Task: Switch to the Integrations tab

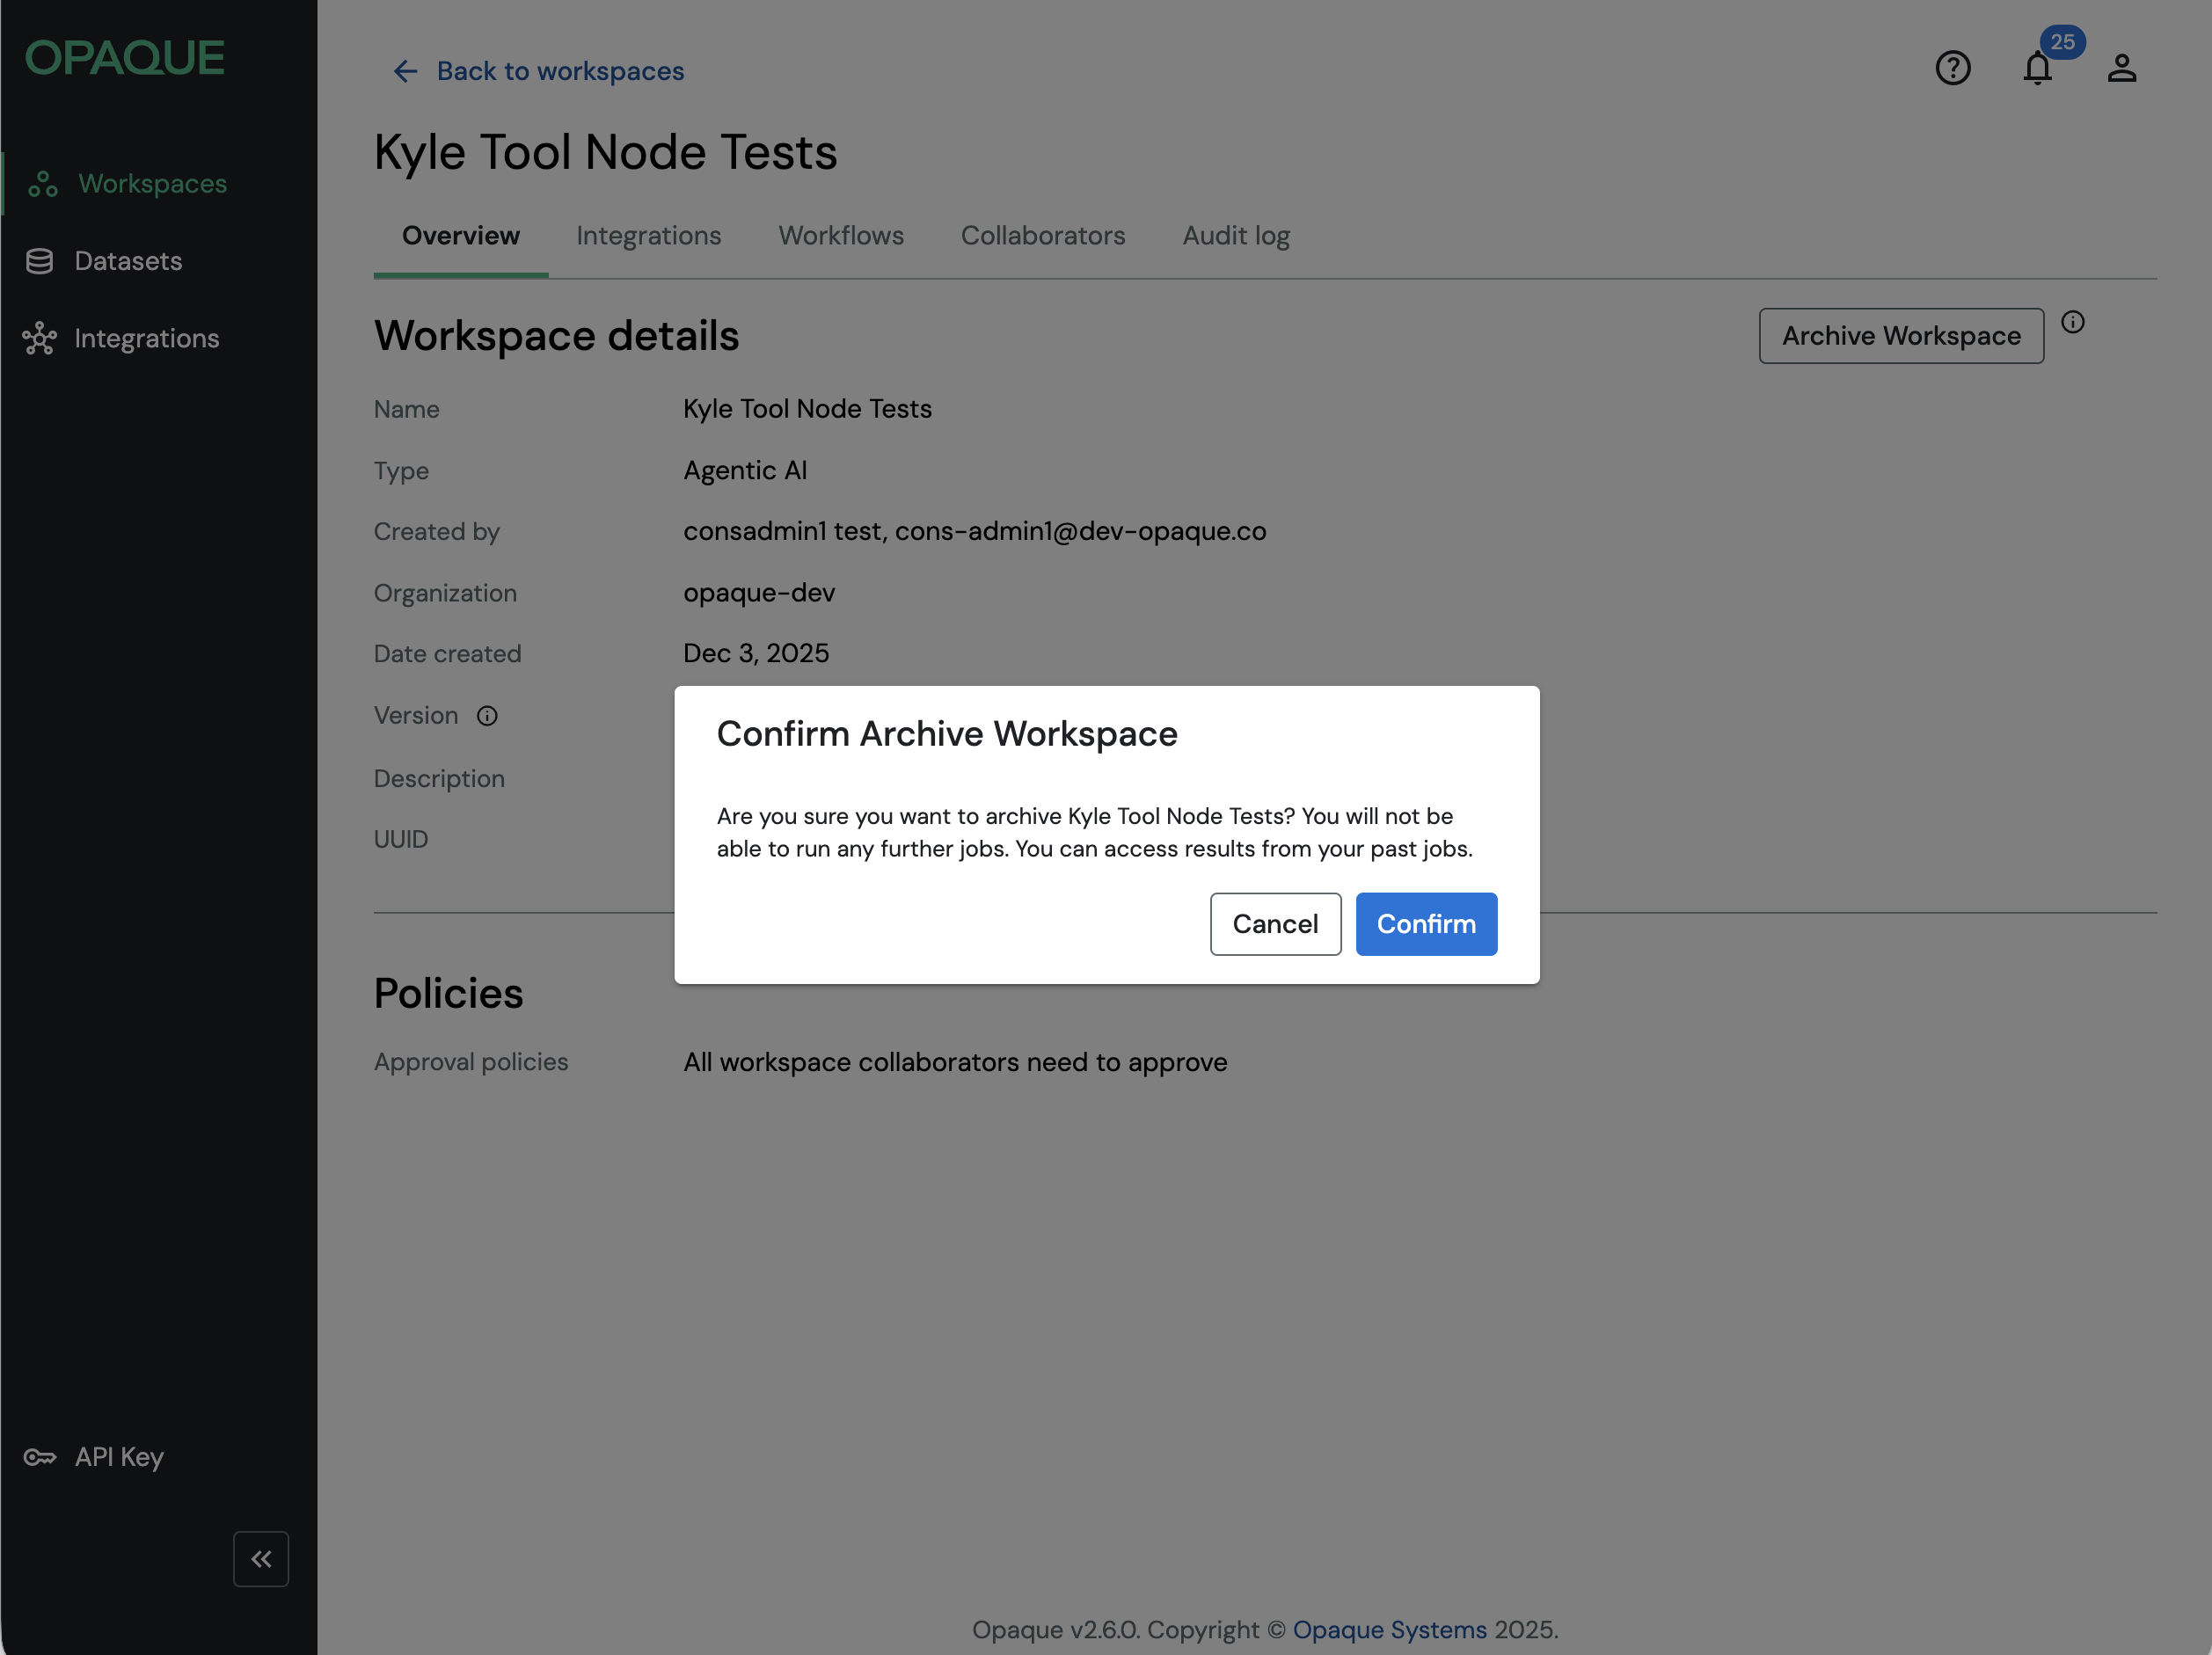Action: (x=648, y=236)
